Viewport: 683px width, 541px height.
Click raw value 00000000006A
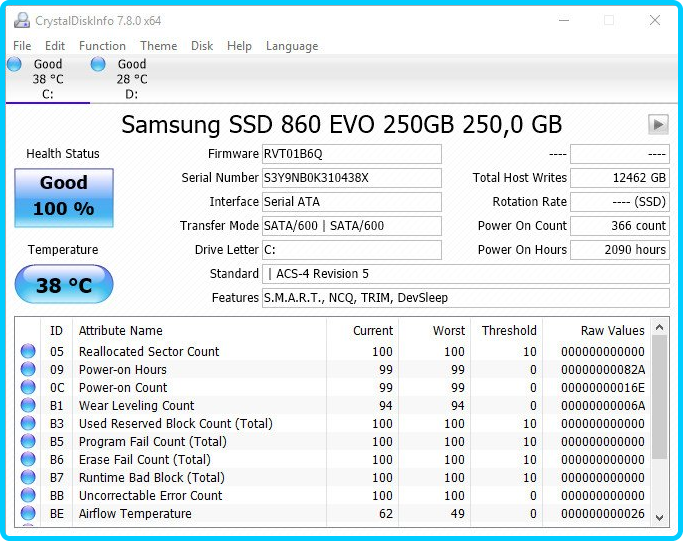pyautogui.click(x=603, y=406)
